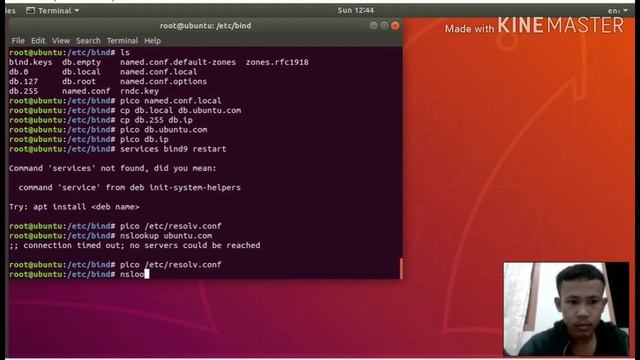Click the command 'pico named.conf.local'

pos(171,101)
